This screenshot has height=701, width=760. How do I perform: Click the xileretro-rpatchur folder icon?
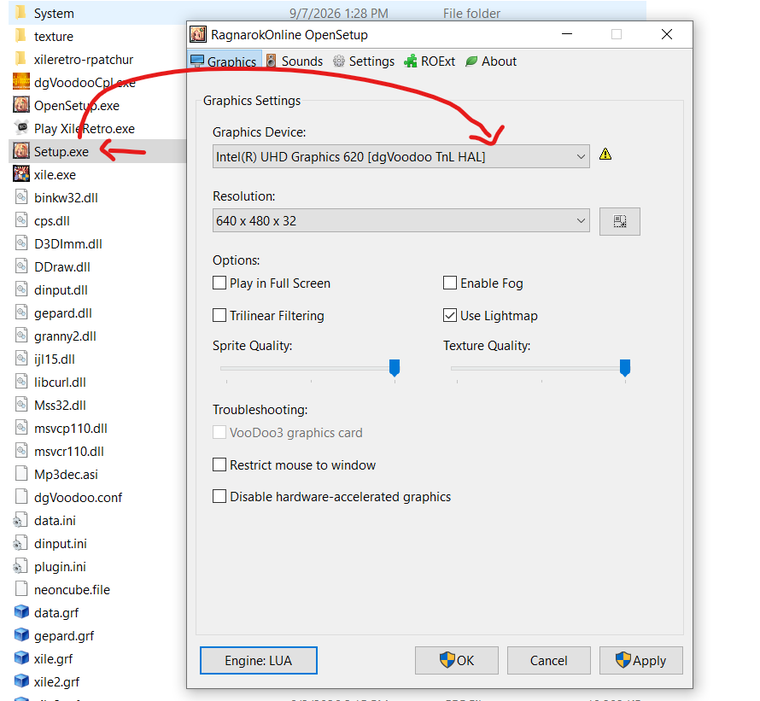[x=21, y=59]
